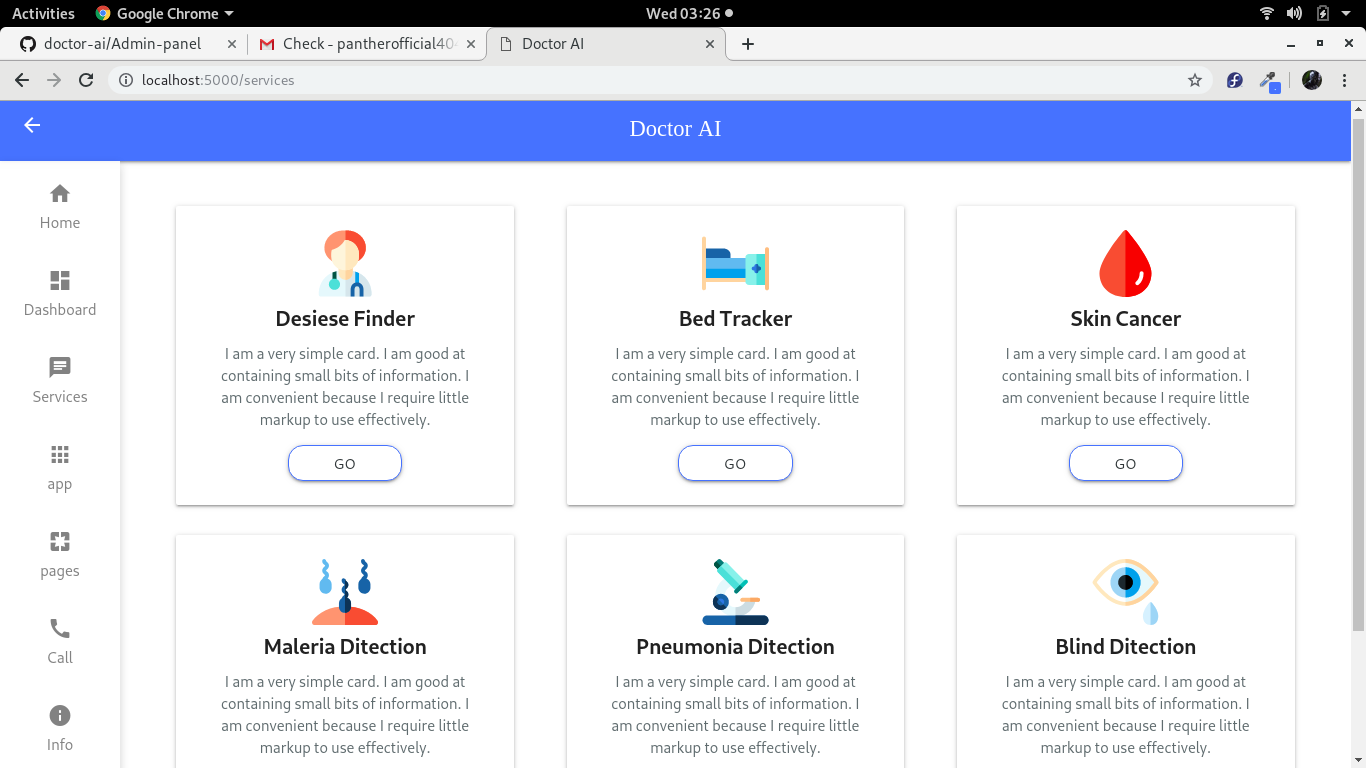Click the volume icon in the system tray
Viewport: 1366px width, 768px height.
(x=1294, y=13)
